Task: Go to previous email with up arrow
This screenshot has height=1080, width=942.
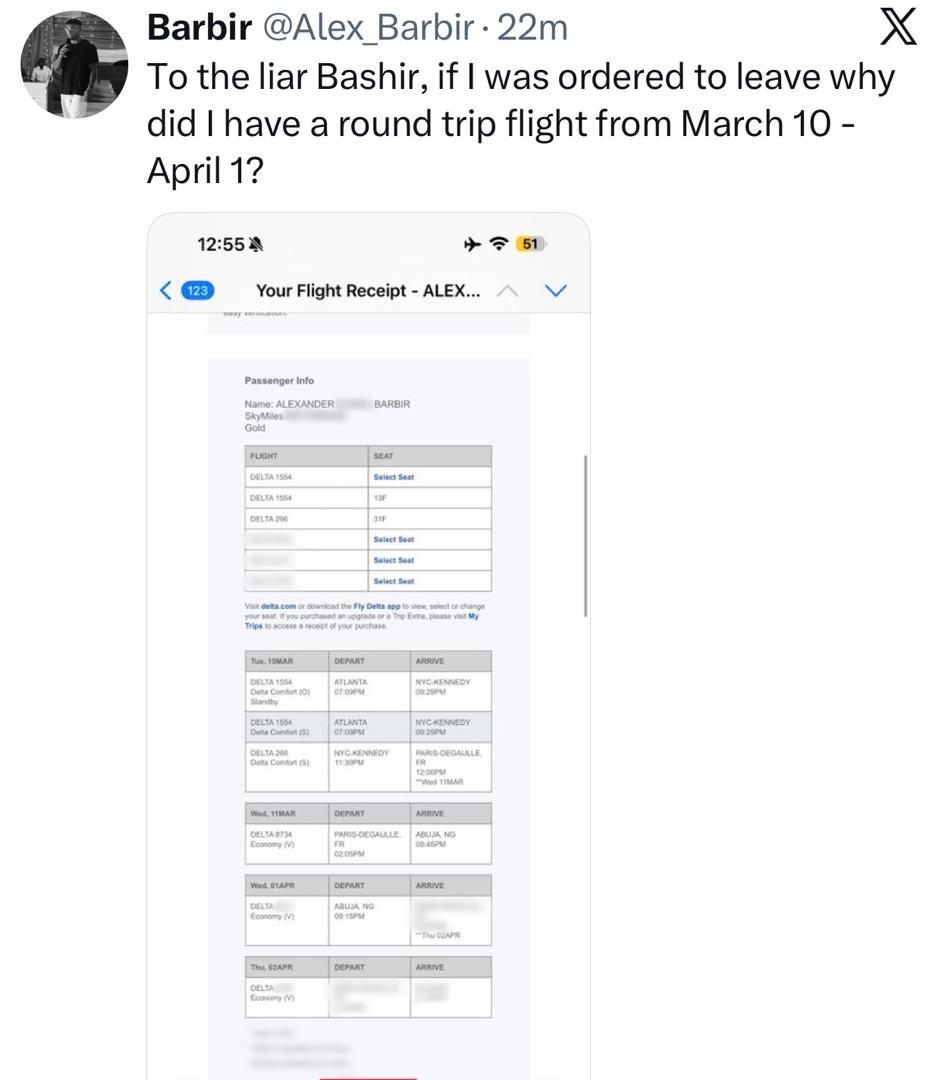Action: click(508, 291)
